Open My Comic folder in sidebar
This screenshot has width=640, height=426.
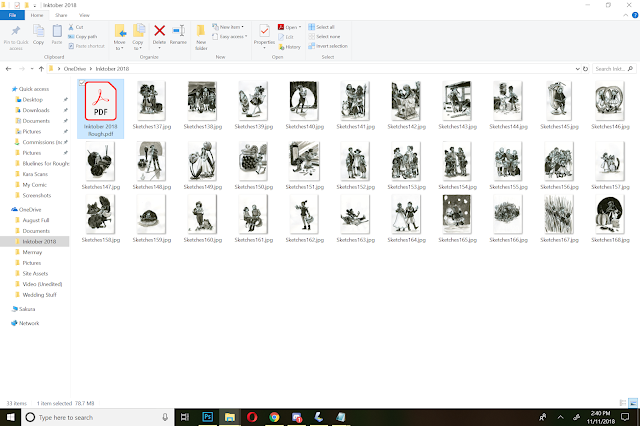tap(34, 184)
